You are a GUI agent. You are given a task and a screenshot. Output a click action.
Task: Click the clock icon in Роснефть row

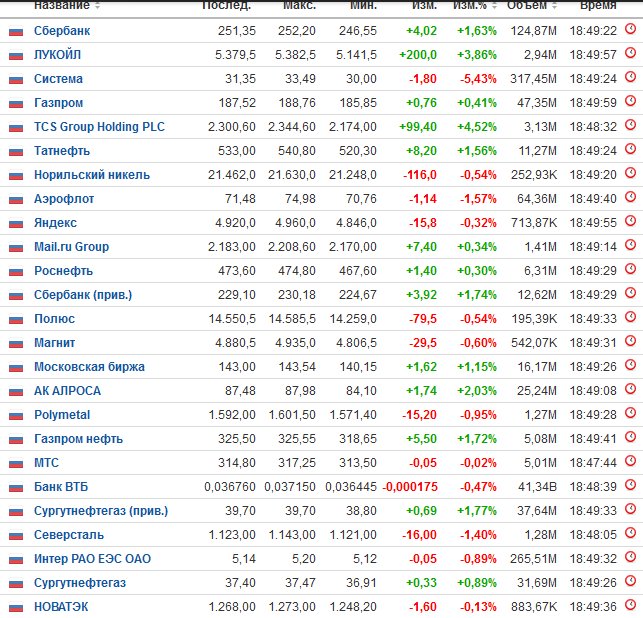pos(630,269)
